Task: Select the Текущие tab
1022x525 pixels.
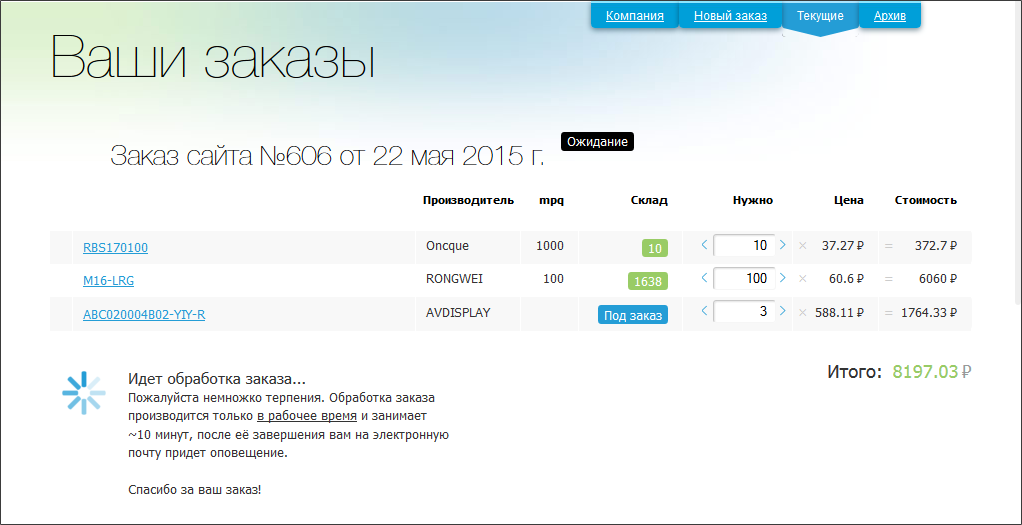Action: tap(820, 16)
